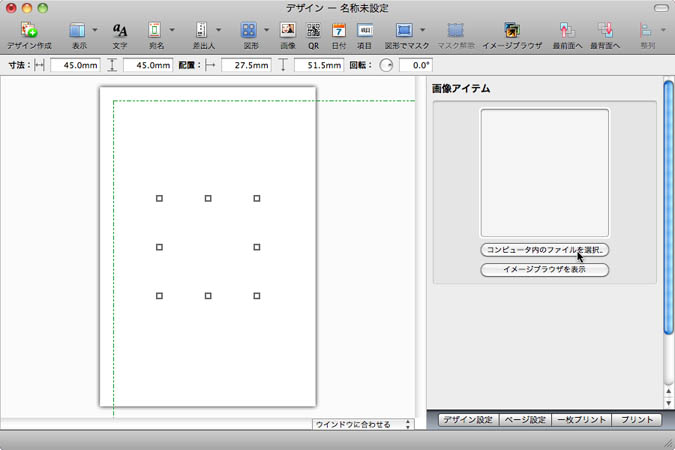This screenshot has height=450, width=675.
Task: Insert a QR code item
Action: [x=313, y=31]
